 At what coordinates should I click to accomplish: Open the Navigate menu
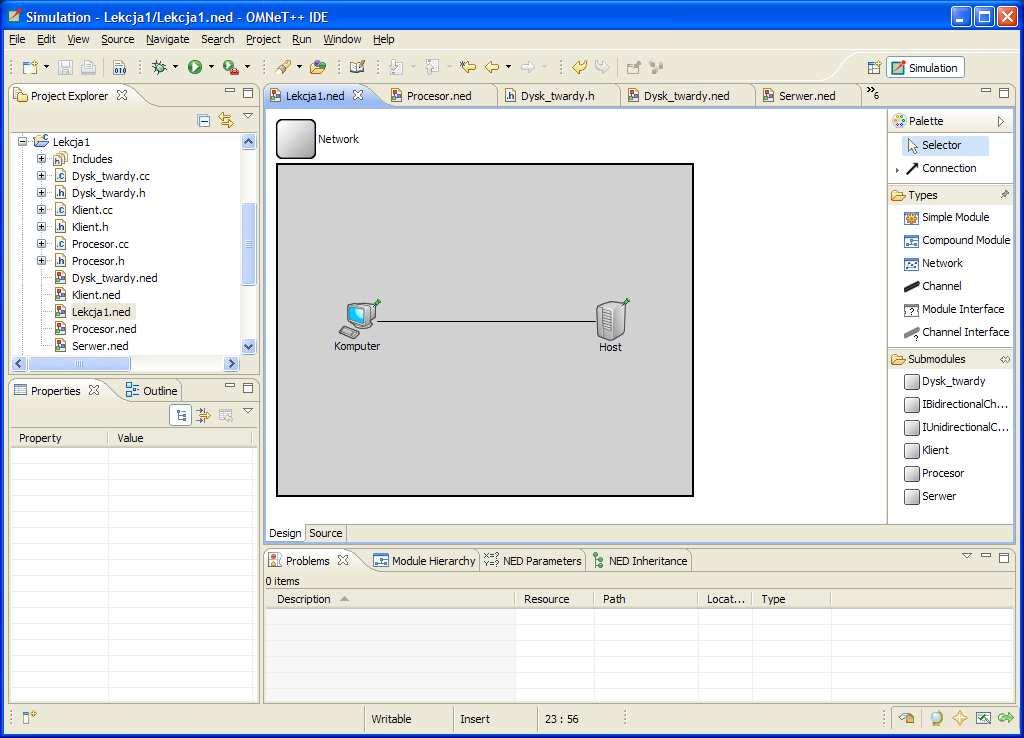[x=168, y=39]
